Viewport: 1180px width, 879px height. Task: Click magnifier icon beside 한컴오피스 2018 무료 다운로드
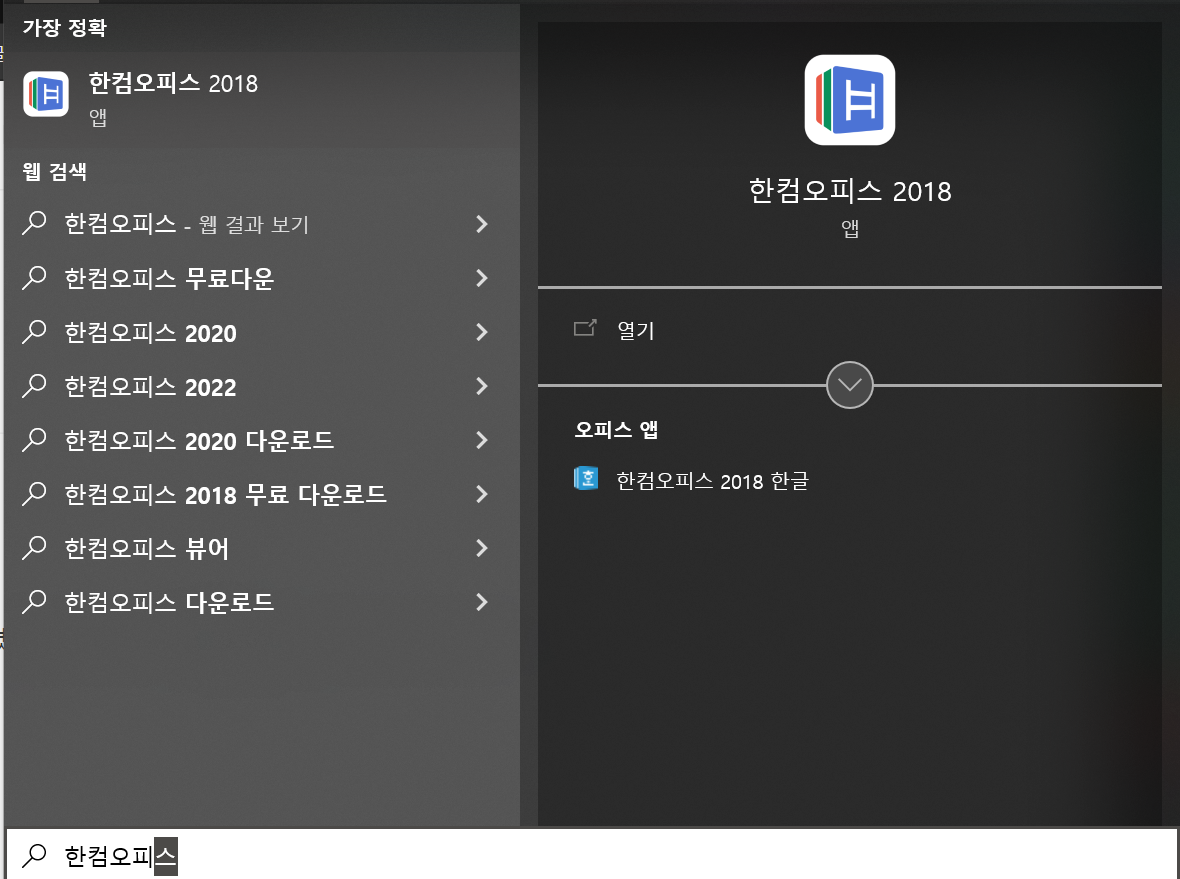[35, 494]
